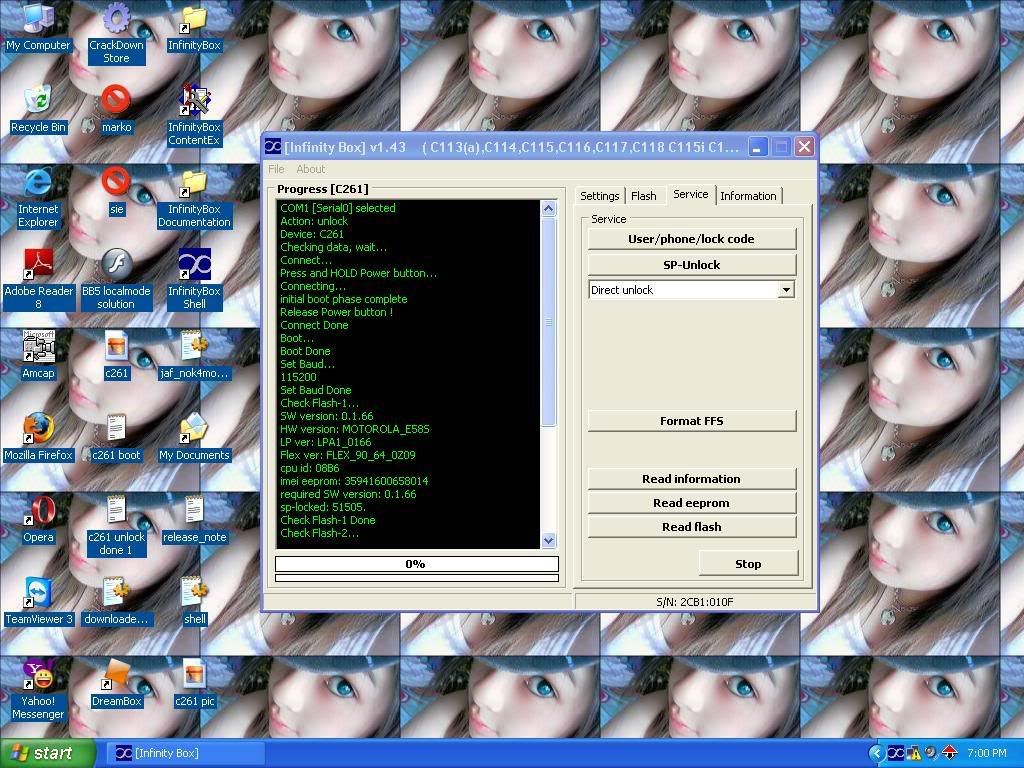Switch to the Service tab
The image size is (1024, 768).
691,195
